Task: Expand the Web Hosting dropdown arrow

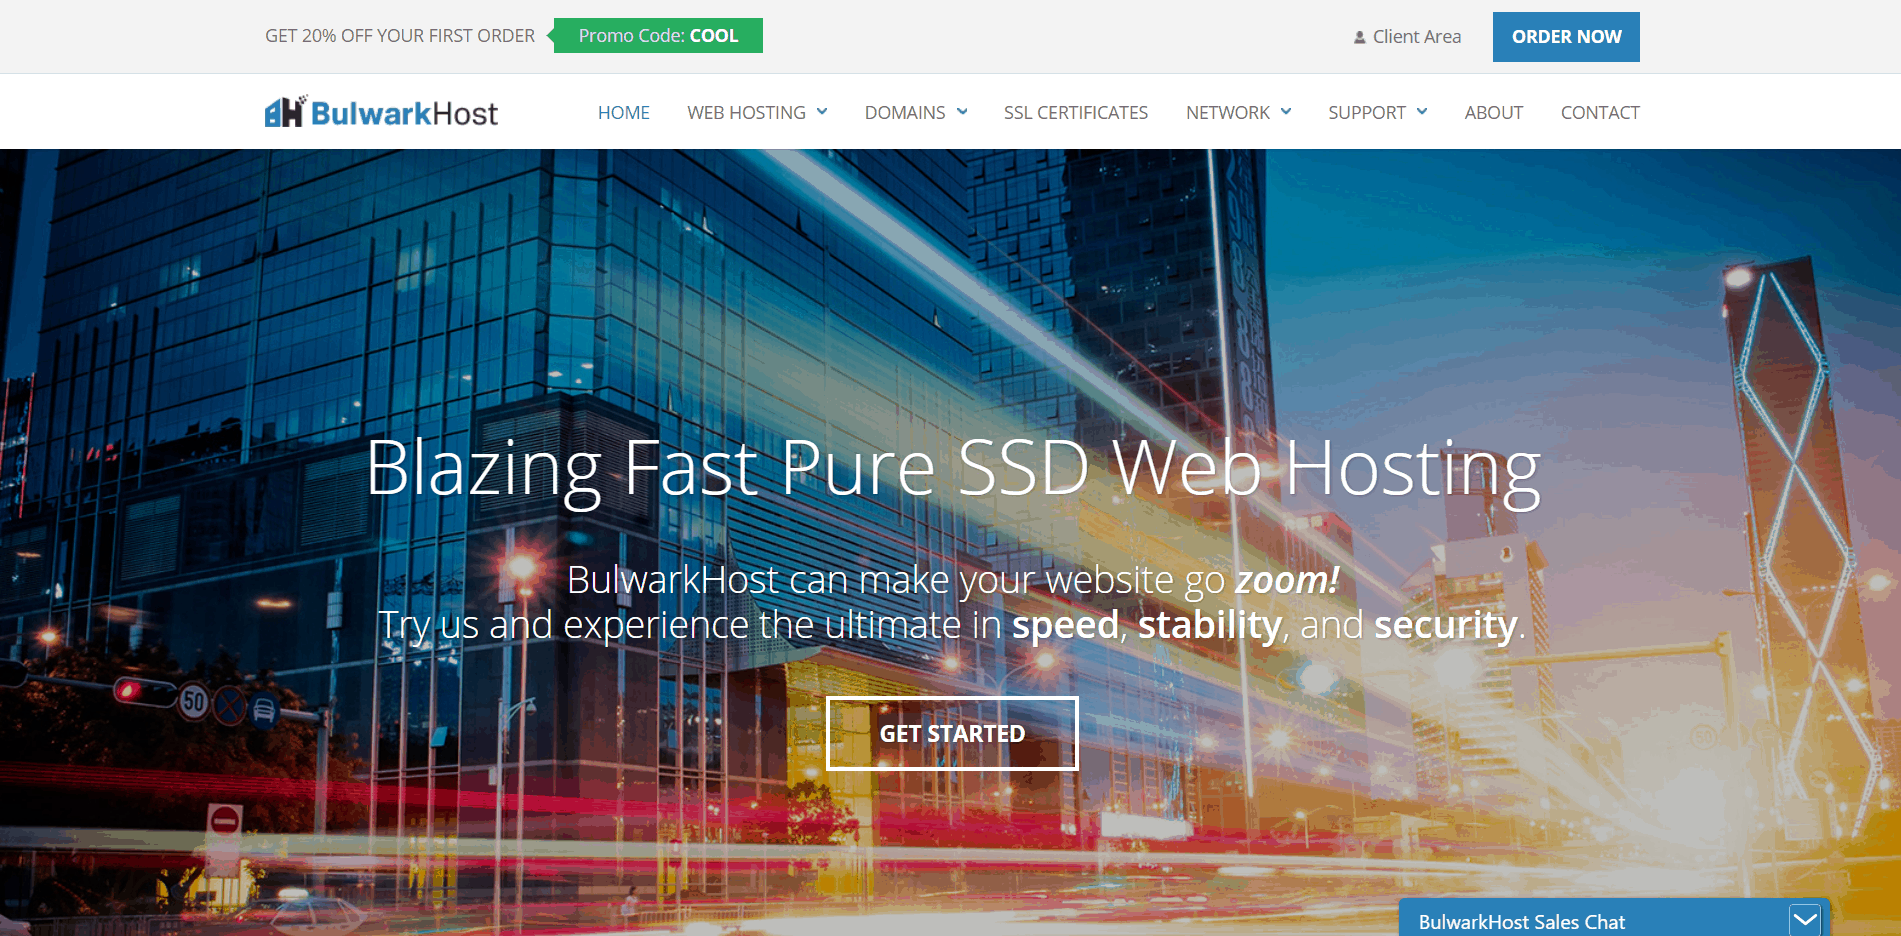Action: 822,111
